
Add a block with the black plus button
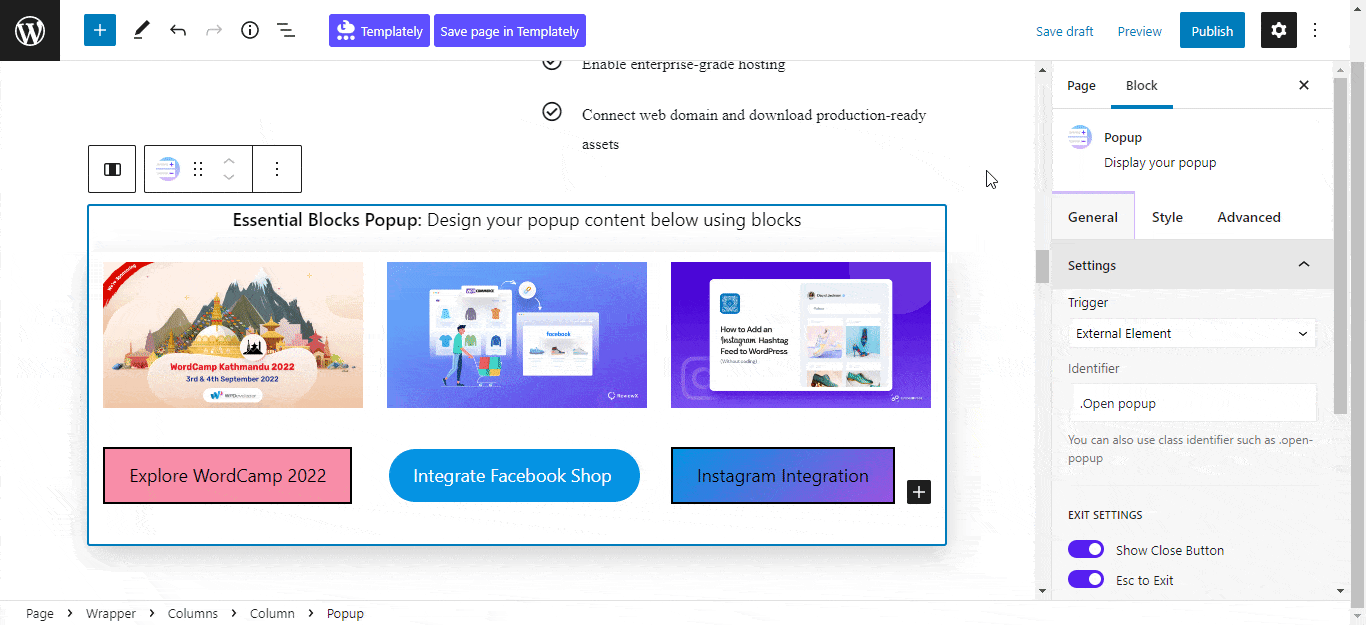[x=919, y=491]
